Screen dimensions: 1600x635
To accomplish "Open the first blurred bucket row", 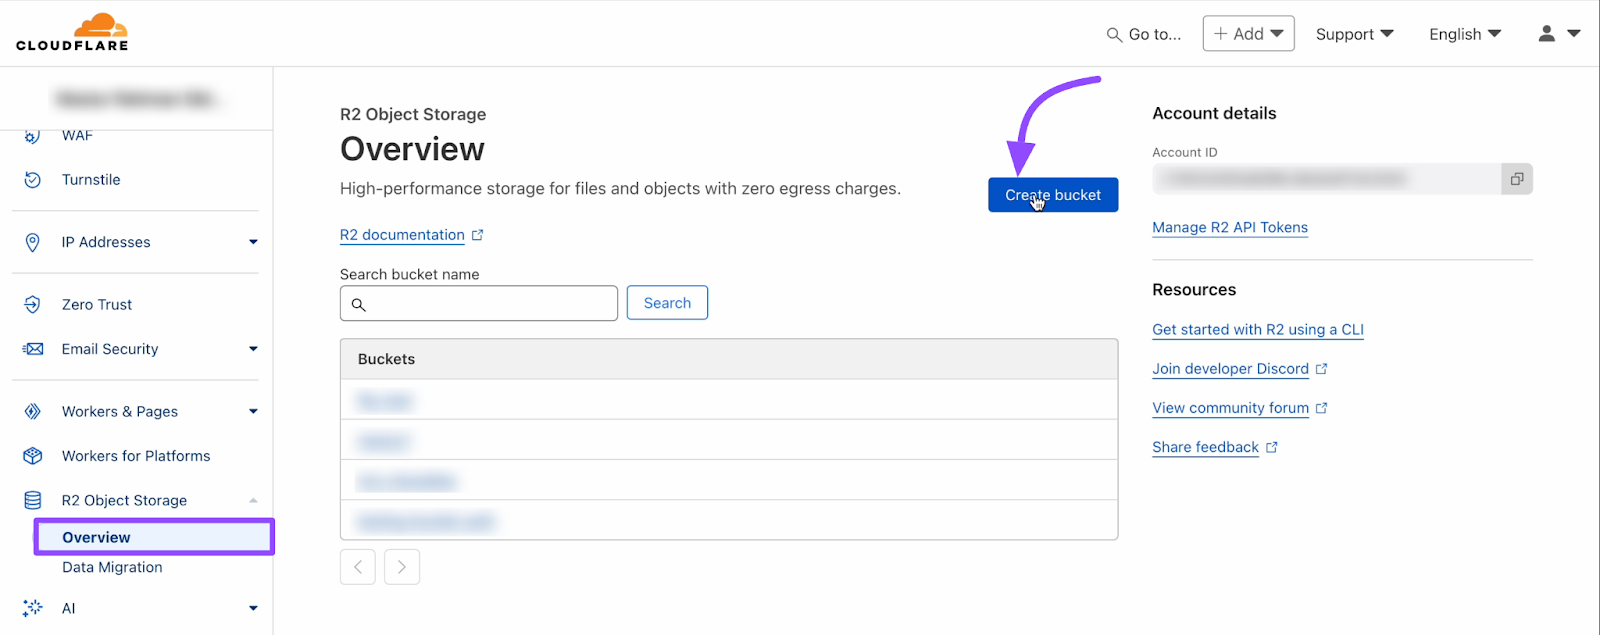I will pyautogui.click(x=729, y=400).
